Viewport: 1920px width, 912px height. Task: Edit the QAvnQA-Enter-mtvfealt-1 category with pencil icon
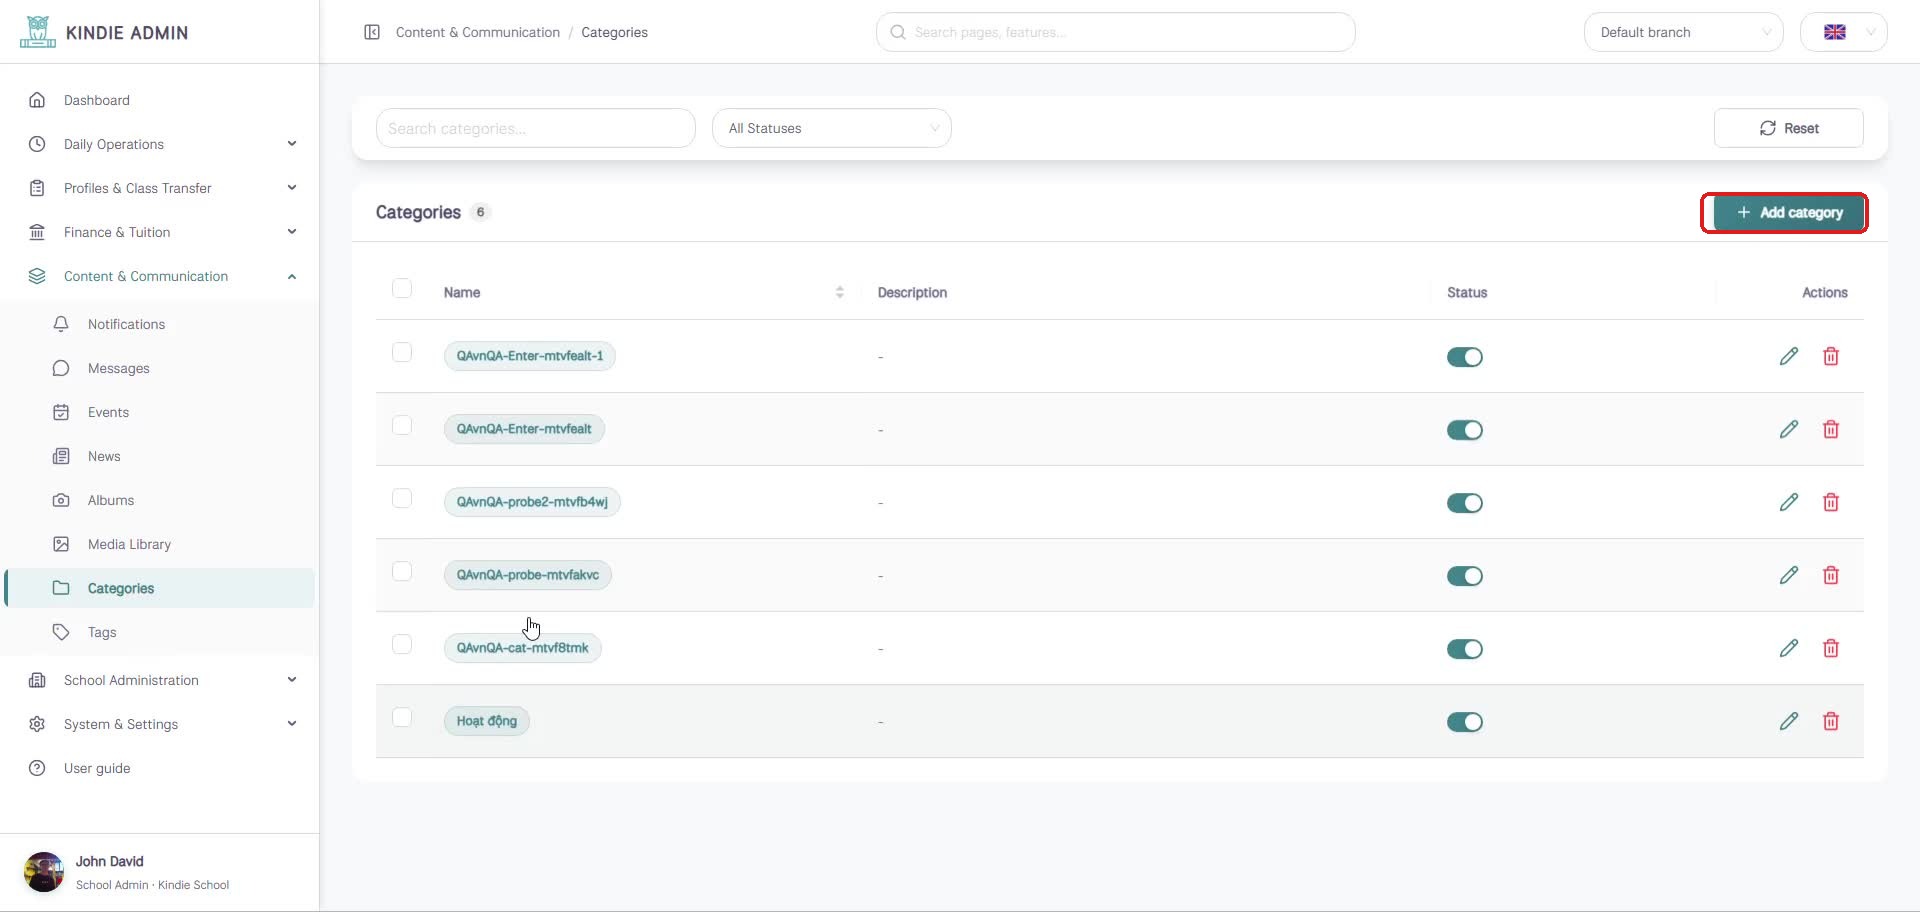point(1789,356)
